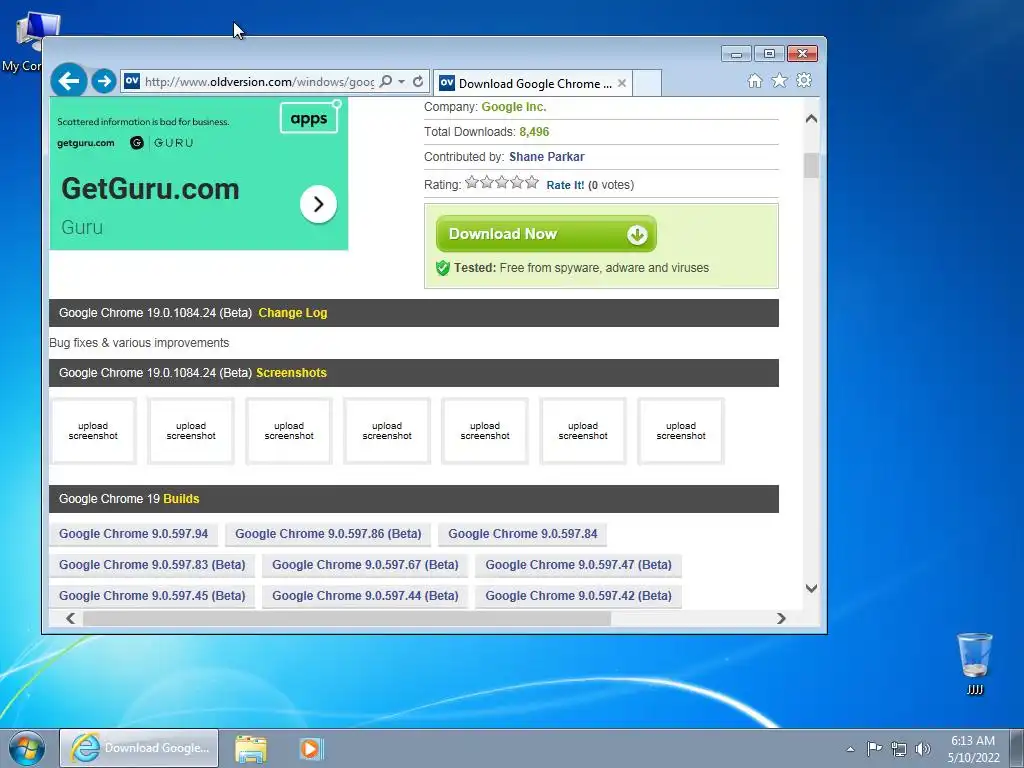Open Google Chrome 9.0.597.94 build

[133, 534]
